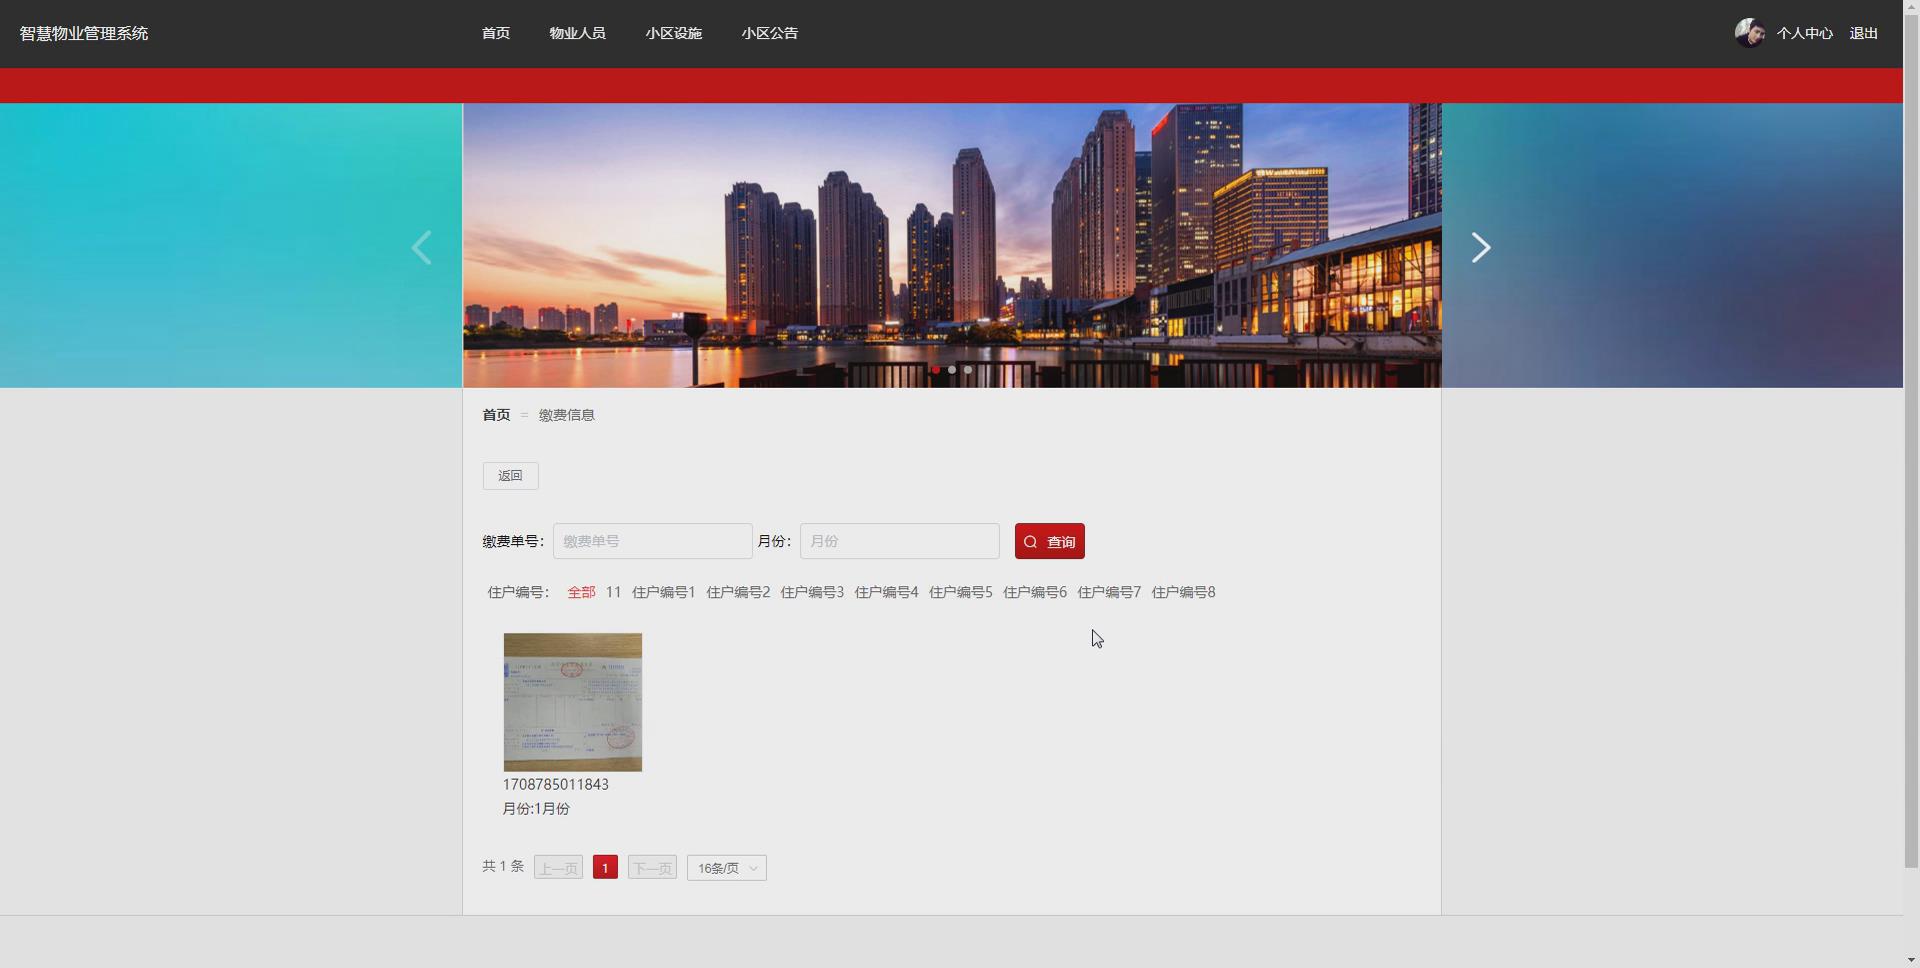This screenshot has height=968, width=1920.
Task: Filter by 住户编号5
Action: click(x=960, y=592)
